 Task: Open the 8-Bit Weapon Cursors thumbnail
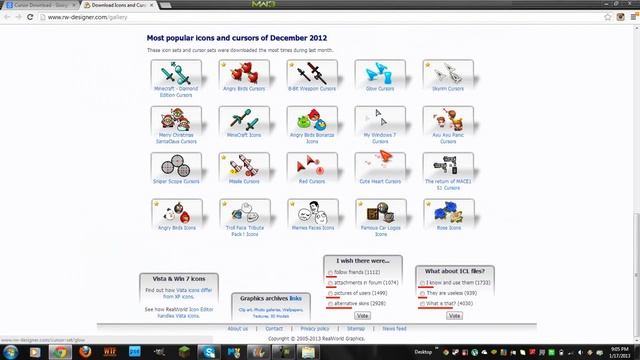312,73
